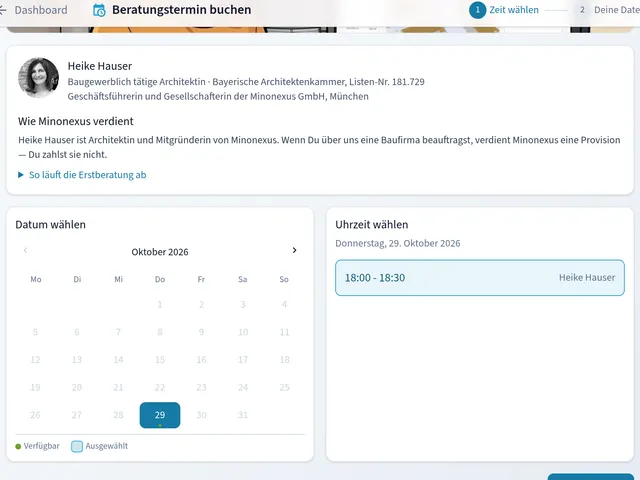Viewport: 640px width, 480px height.
Task: Go to previous month before Oktober 2026
Action: tap(25, 250)
